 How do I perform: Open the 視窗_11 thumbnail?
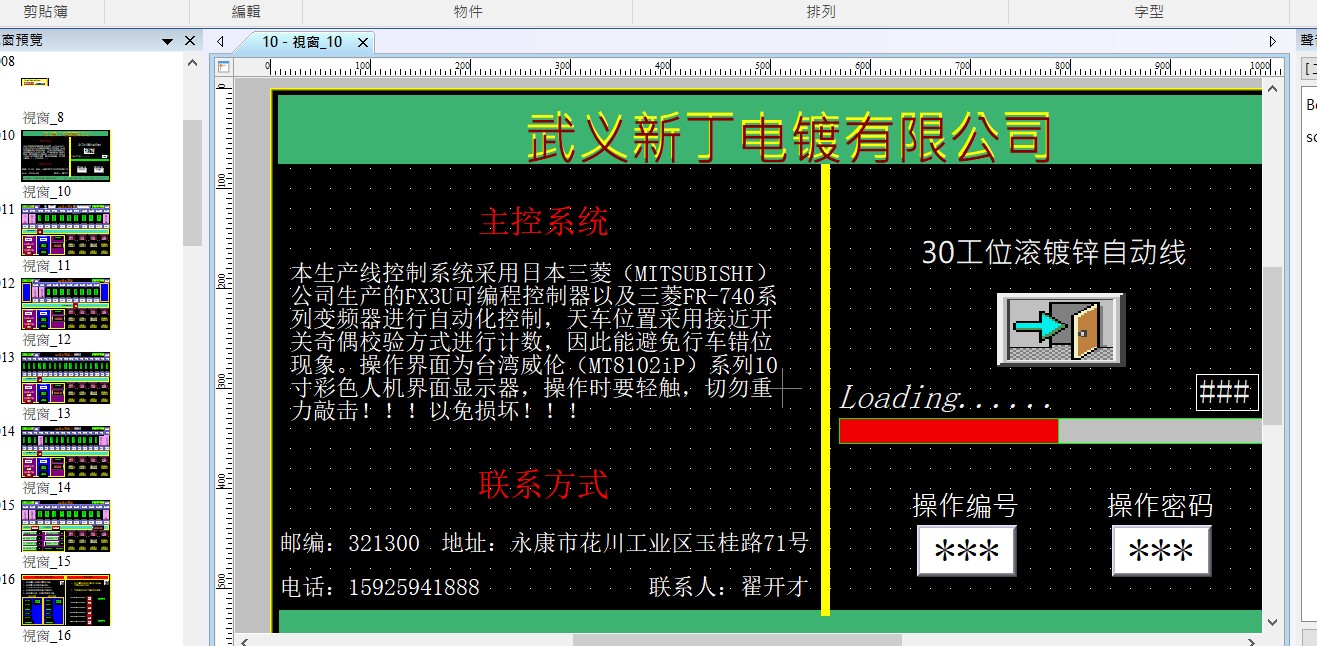coord(66,230)
